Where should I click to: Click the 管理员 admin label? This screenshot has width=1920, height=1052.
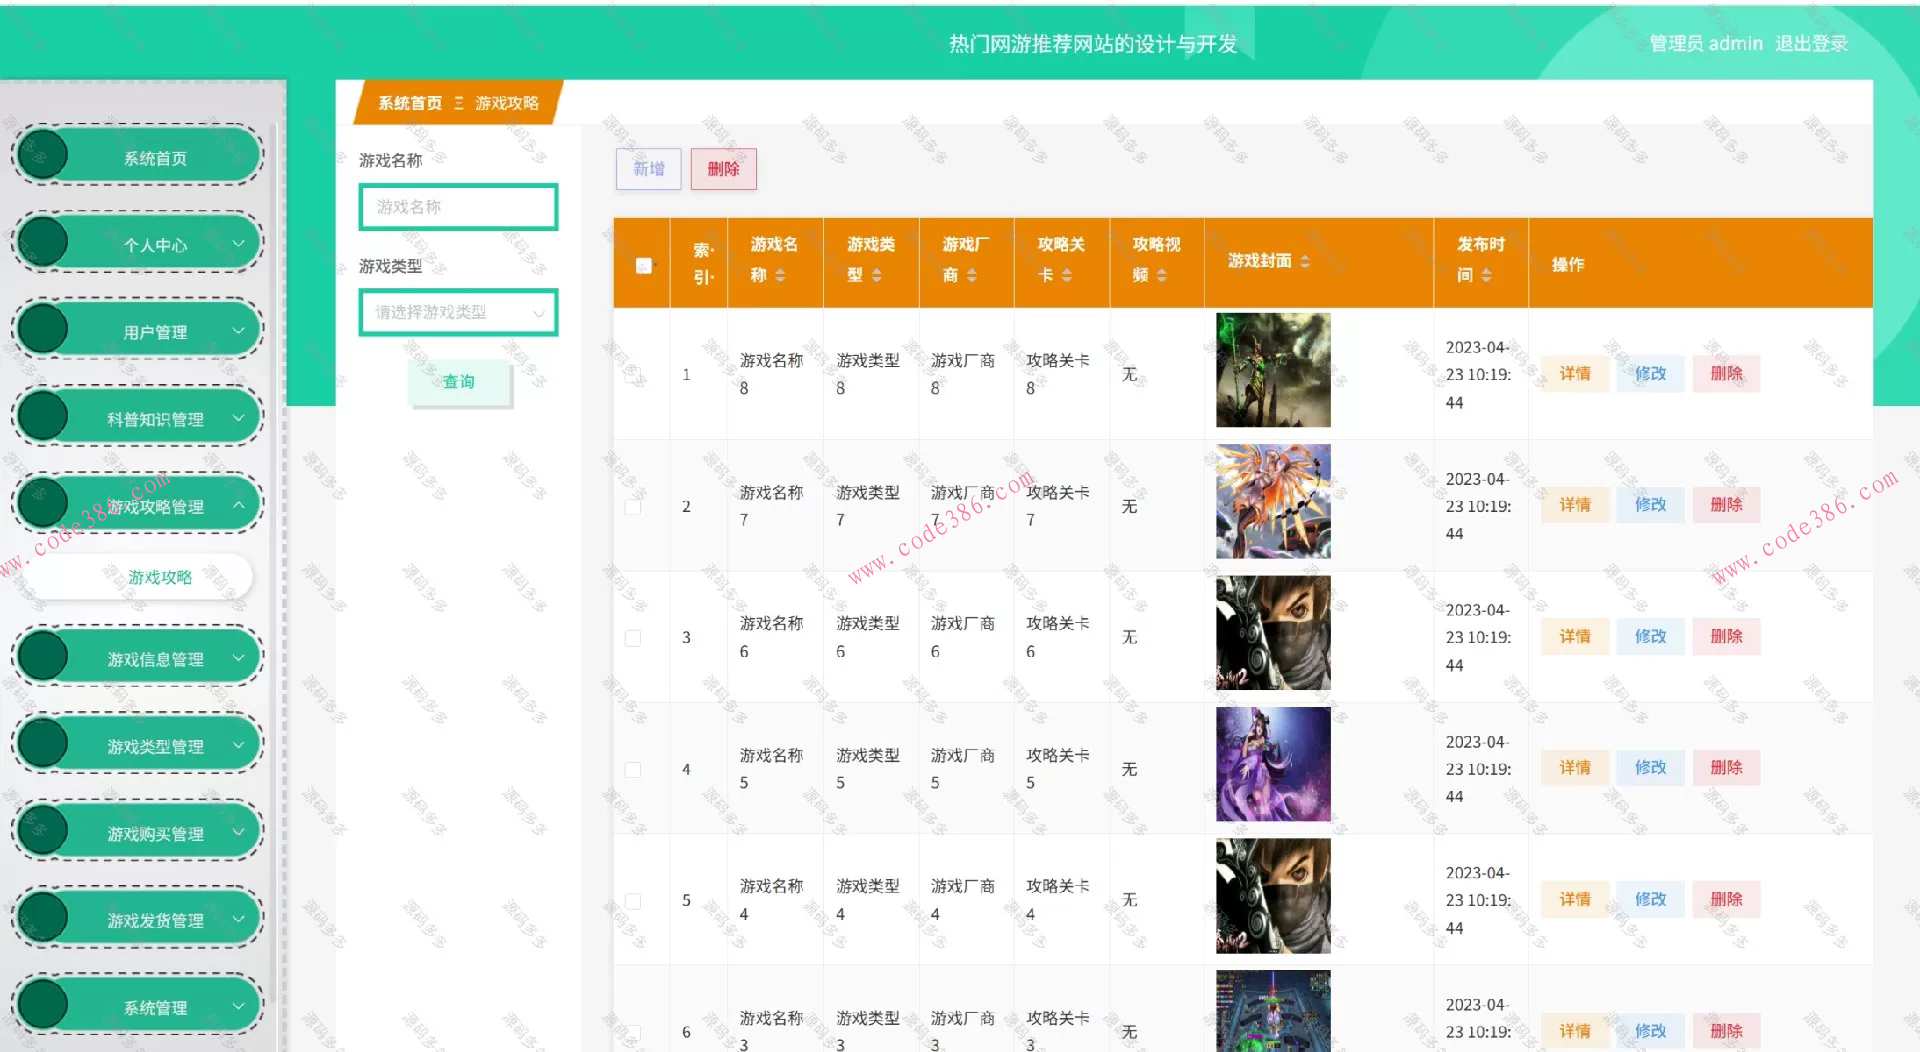pyautogui.click(x=1706, y=44)
